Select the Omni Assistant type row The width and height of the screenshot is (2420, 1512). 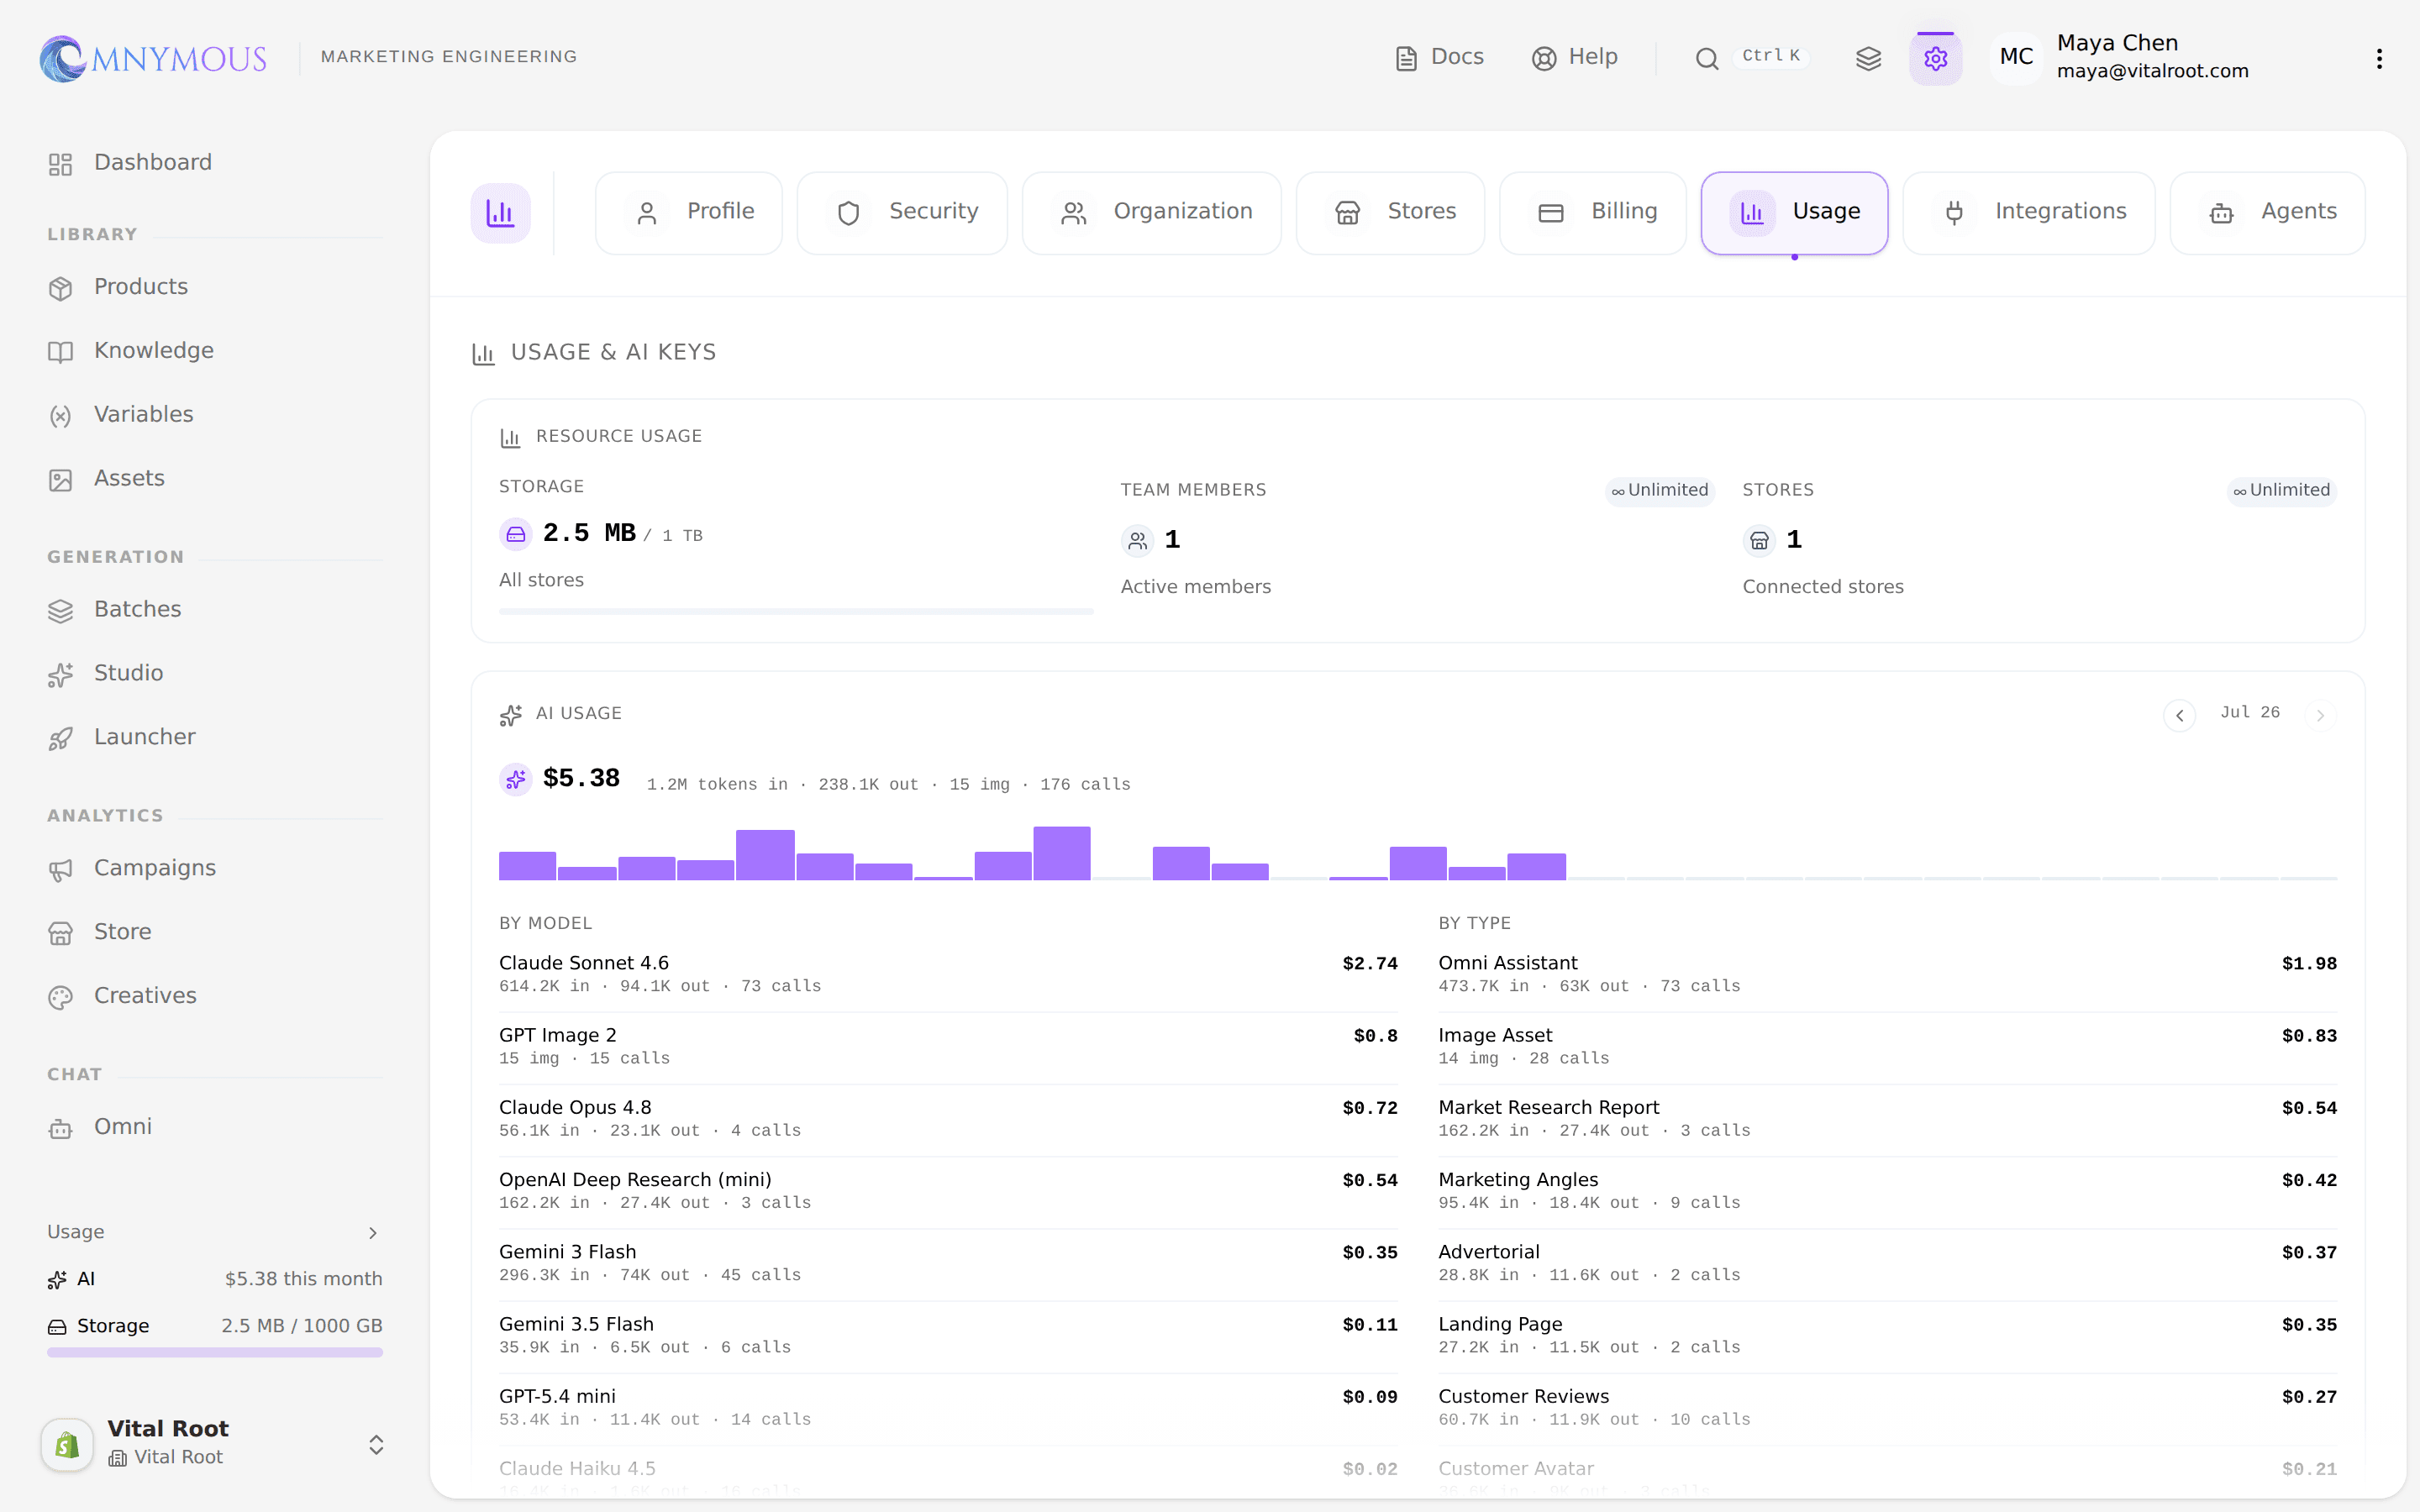pos(1887,974)
